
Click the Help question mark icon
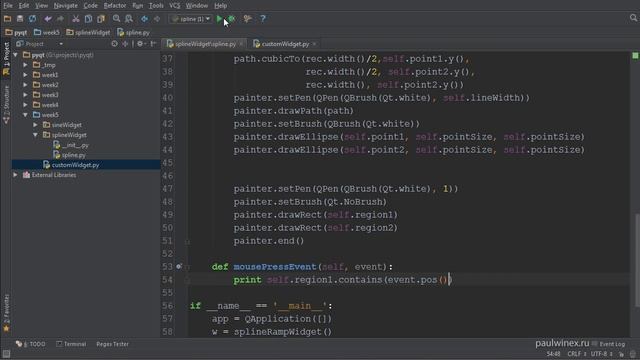[263, 19]
